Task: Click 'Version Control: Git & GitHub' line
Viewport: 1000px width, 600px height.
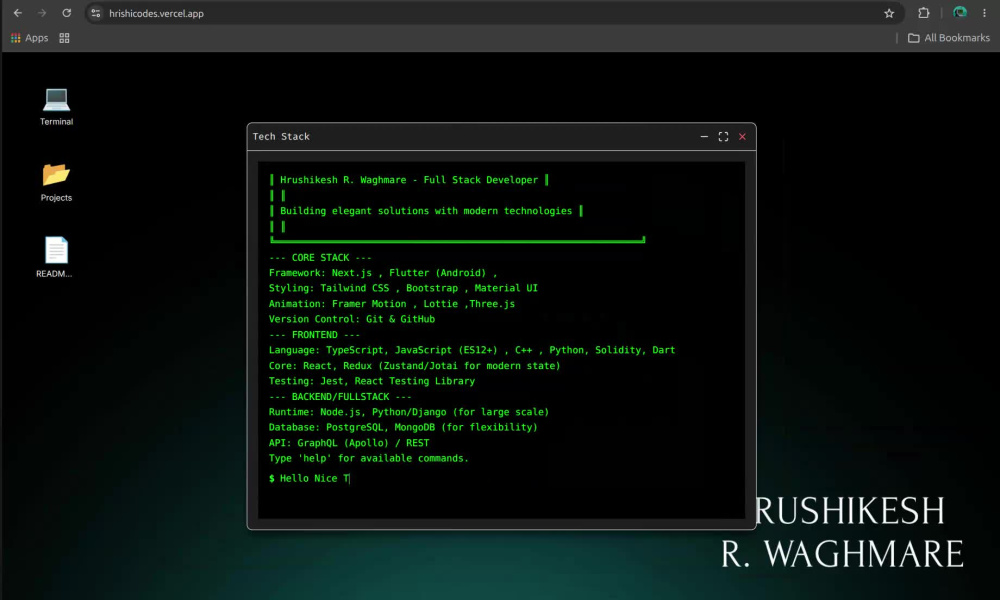Action: 351,319
